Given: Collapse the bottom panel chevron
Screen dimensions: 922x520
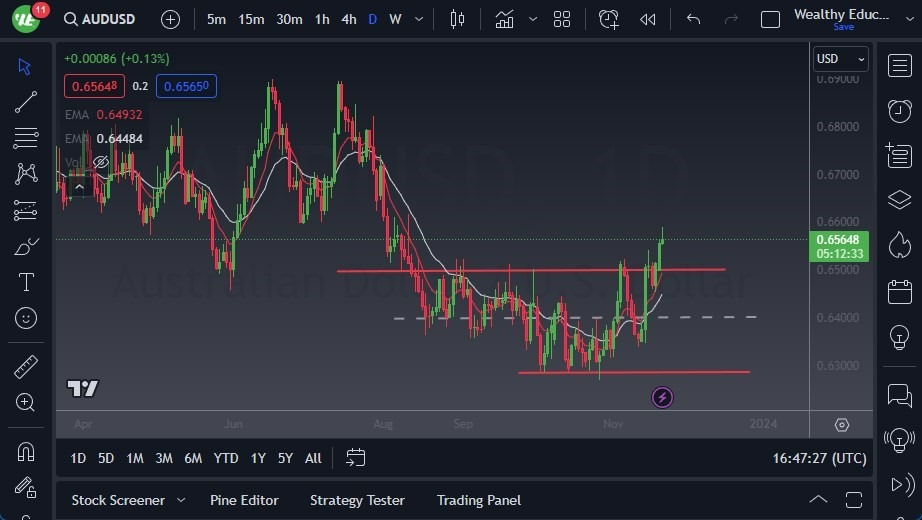Looking at the screenshot, I should pos(818,500).
